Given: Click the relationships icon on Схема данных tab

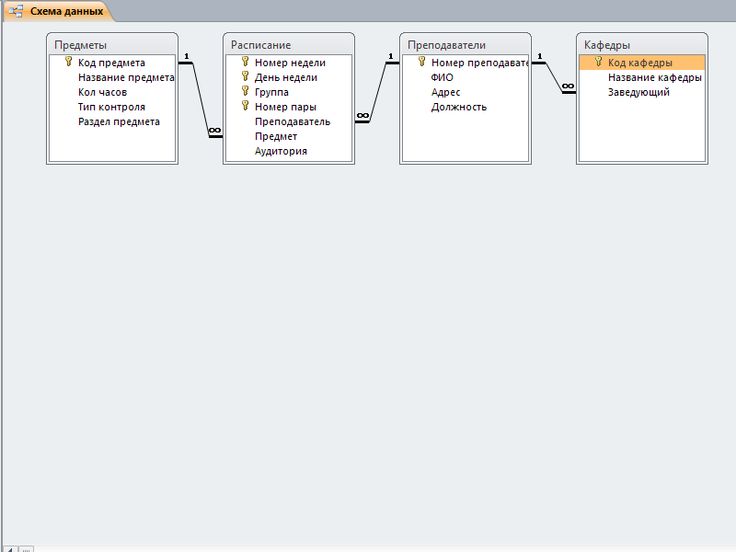Looking at the screenshot, I should (16, 11).
